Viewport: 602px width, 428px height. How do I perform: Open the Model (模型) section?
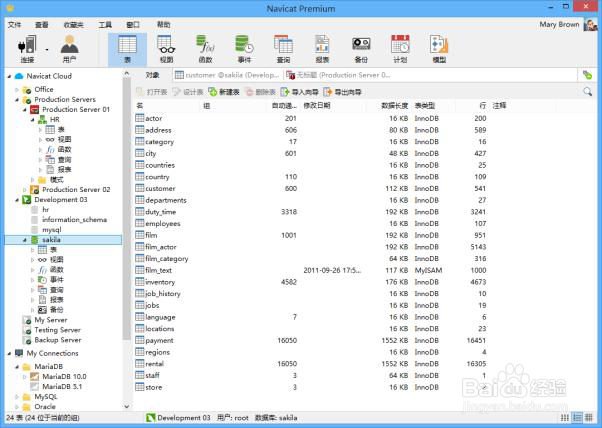pyautogui.click(x=439, y=49)
